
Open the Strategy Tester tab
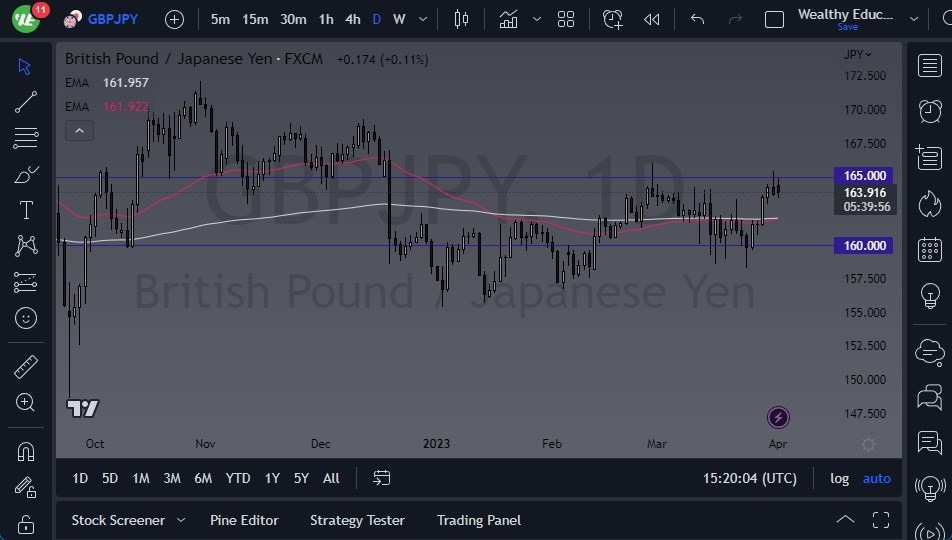(x=357, y=521)
